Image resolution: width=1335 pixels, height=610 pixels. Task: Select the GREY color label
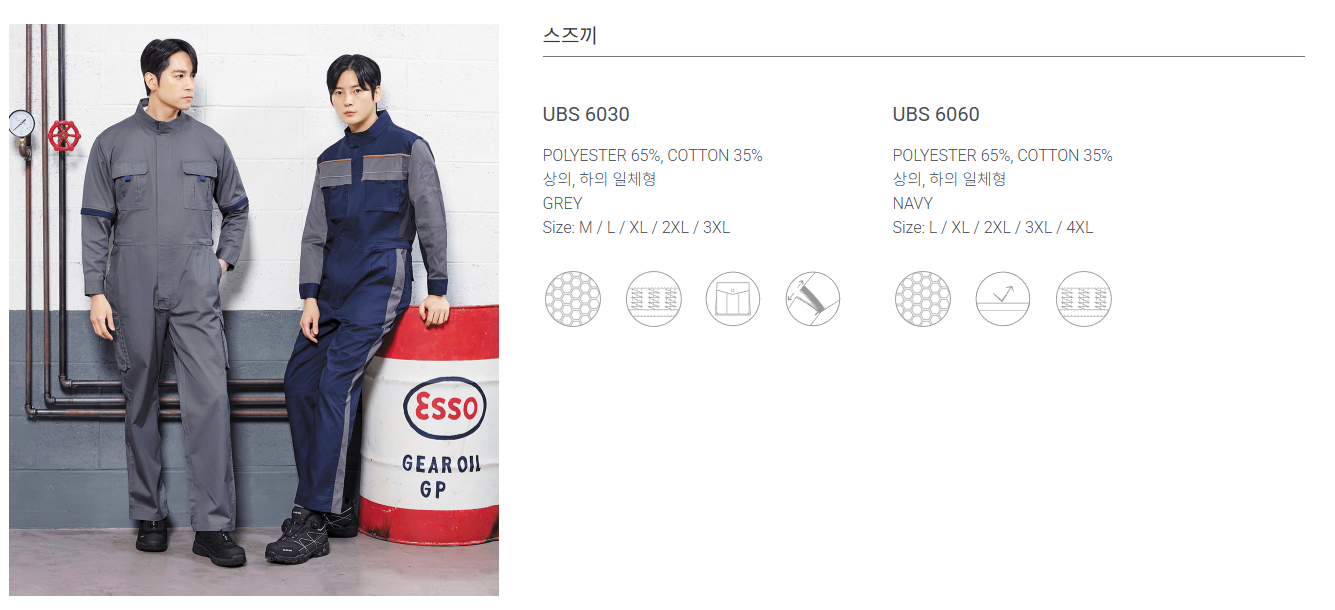click(x=562, y=203)
